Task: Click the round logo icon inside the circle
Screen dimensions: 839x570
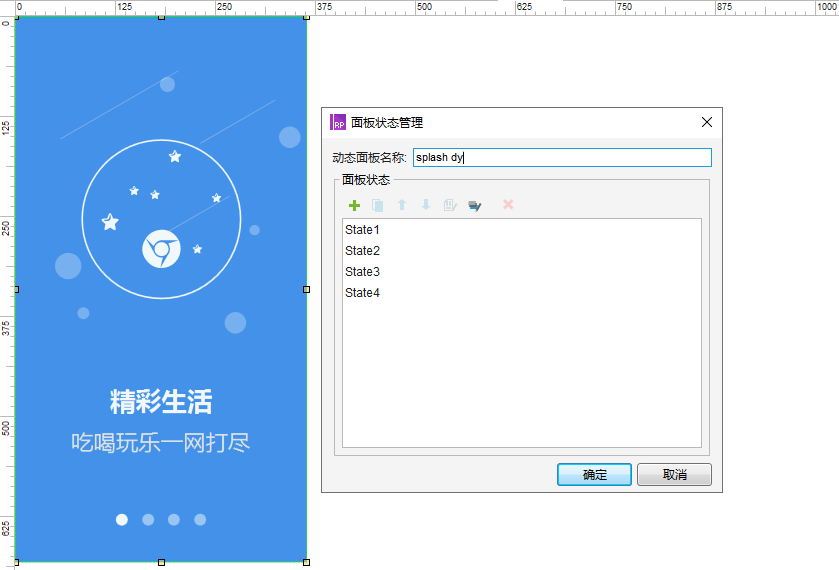Action: 161,249
